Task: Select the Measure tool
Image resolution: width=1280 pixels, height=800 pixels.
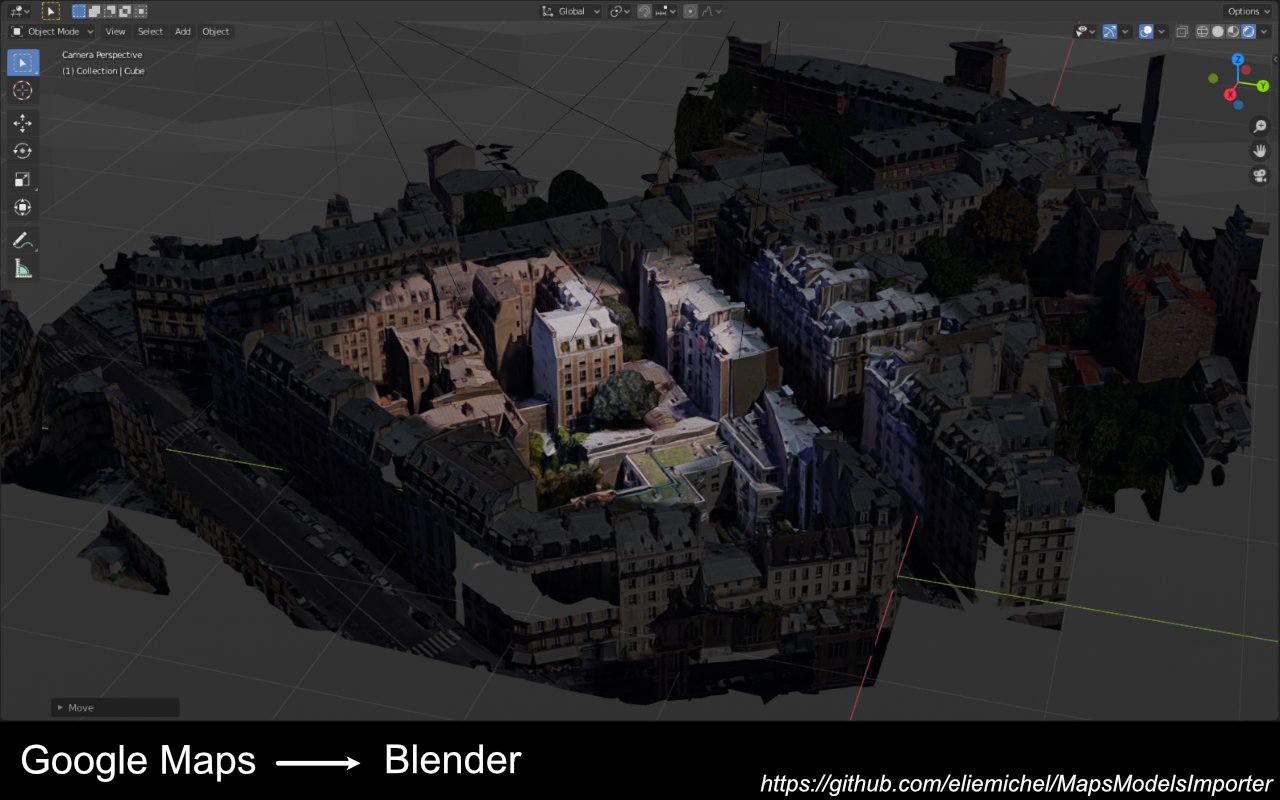Action: click(22, 268)
